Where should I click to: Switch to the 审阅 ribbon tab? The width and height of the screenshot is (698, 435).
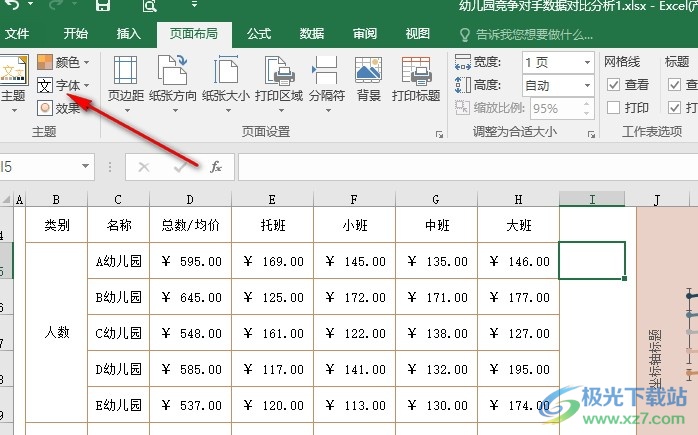(x=365, y=34)
